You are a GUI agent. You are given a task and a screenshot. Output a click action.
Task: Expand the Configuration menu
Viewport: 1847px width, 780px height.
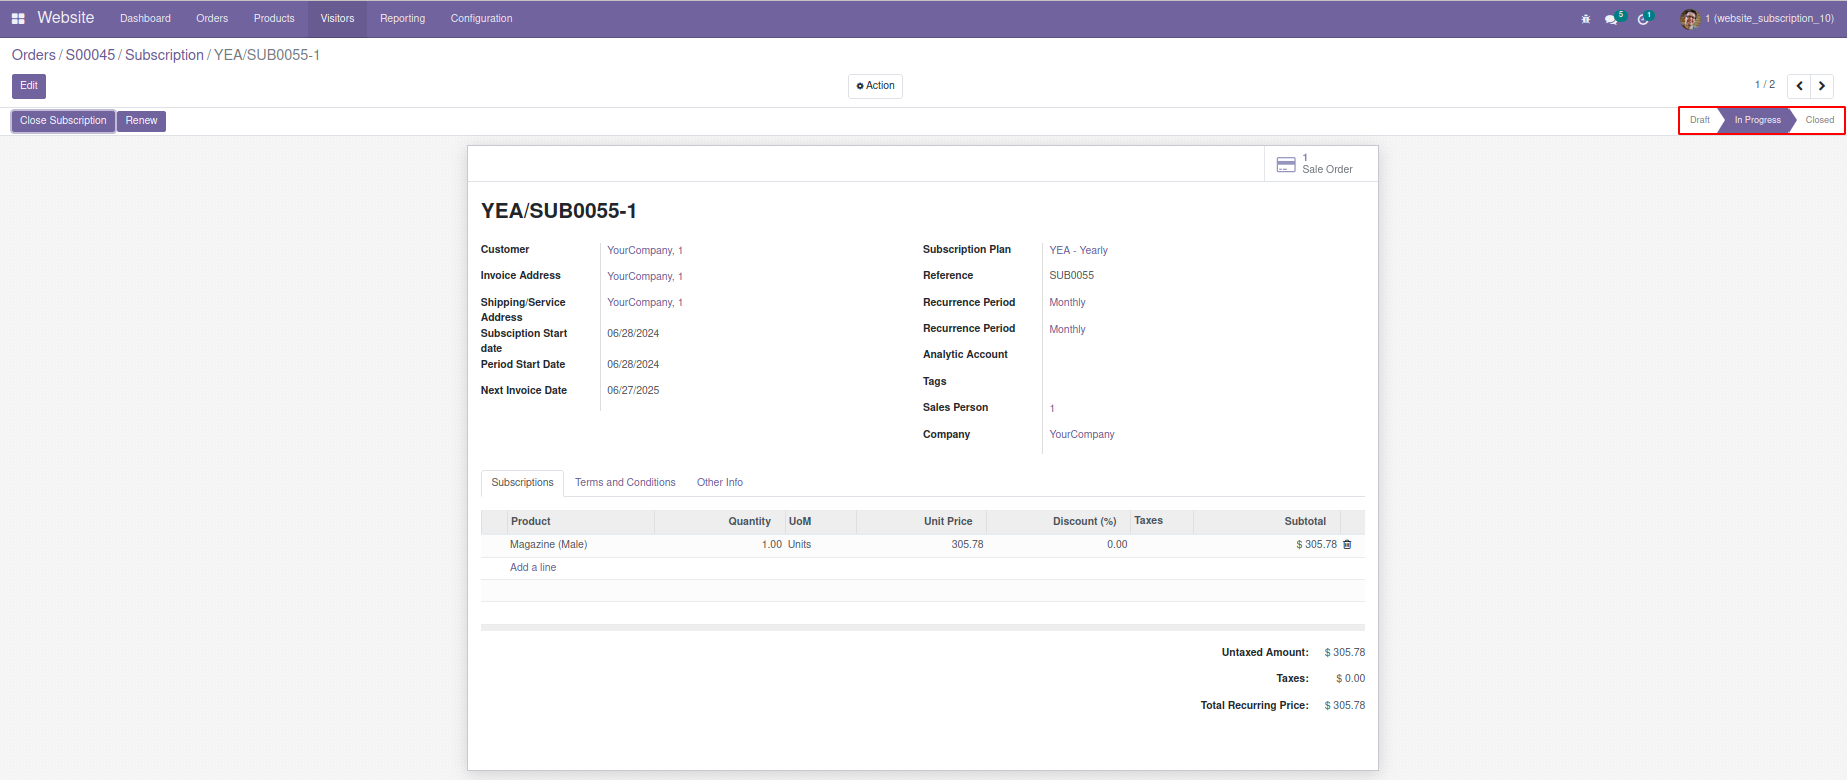(481, 19)
